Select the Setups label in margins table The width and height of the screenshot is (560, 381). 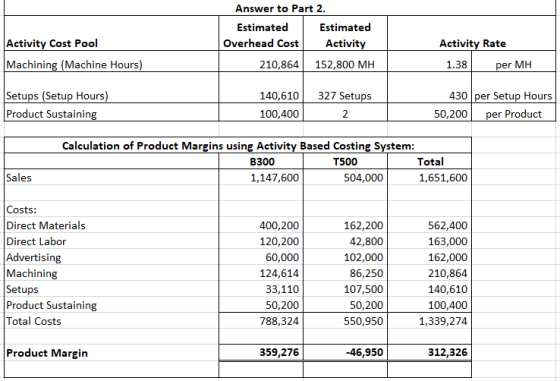(111, 289)
